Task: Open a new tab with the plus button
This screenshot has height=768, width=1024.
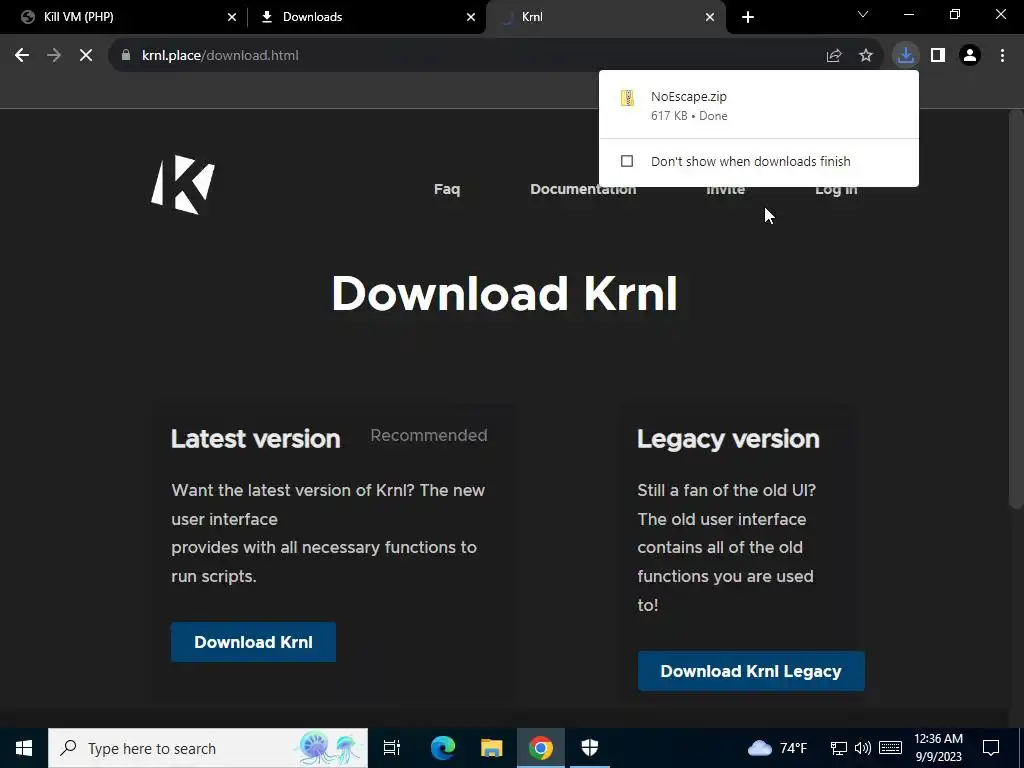Action: click(748, 17)
